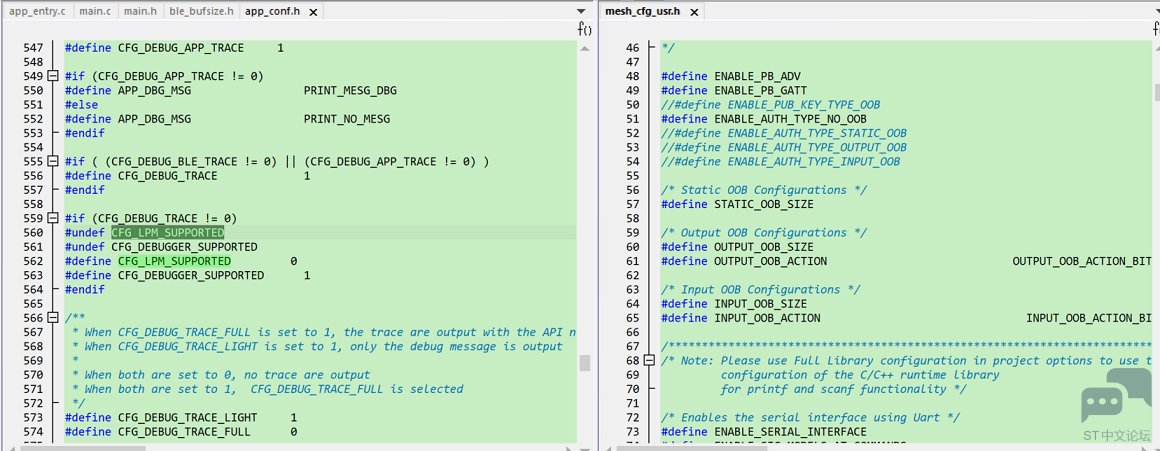Click CFG_DEBUG_APP_TRACE on line 547

click(x=181, y=47)
